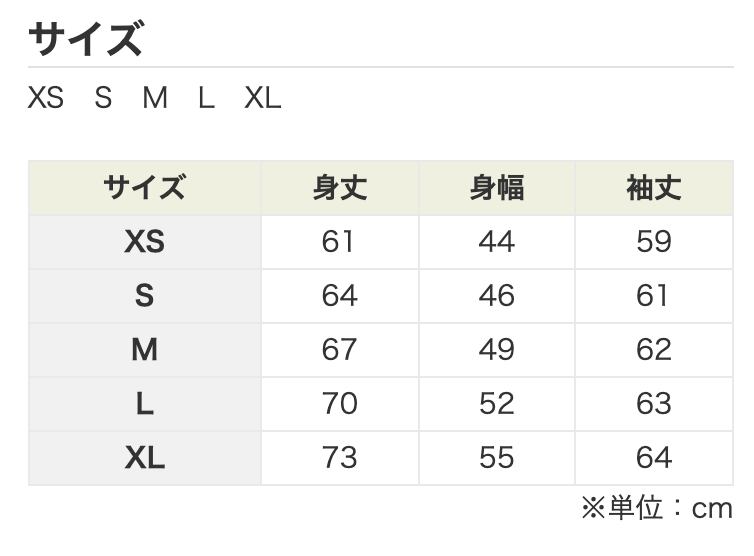Click the 袖丈 column header
This screenshot has height=556, width=754.
(653, 188)
